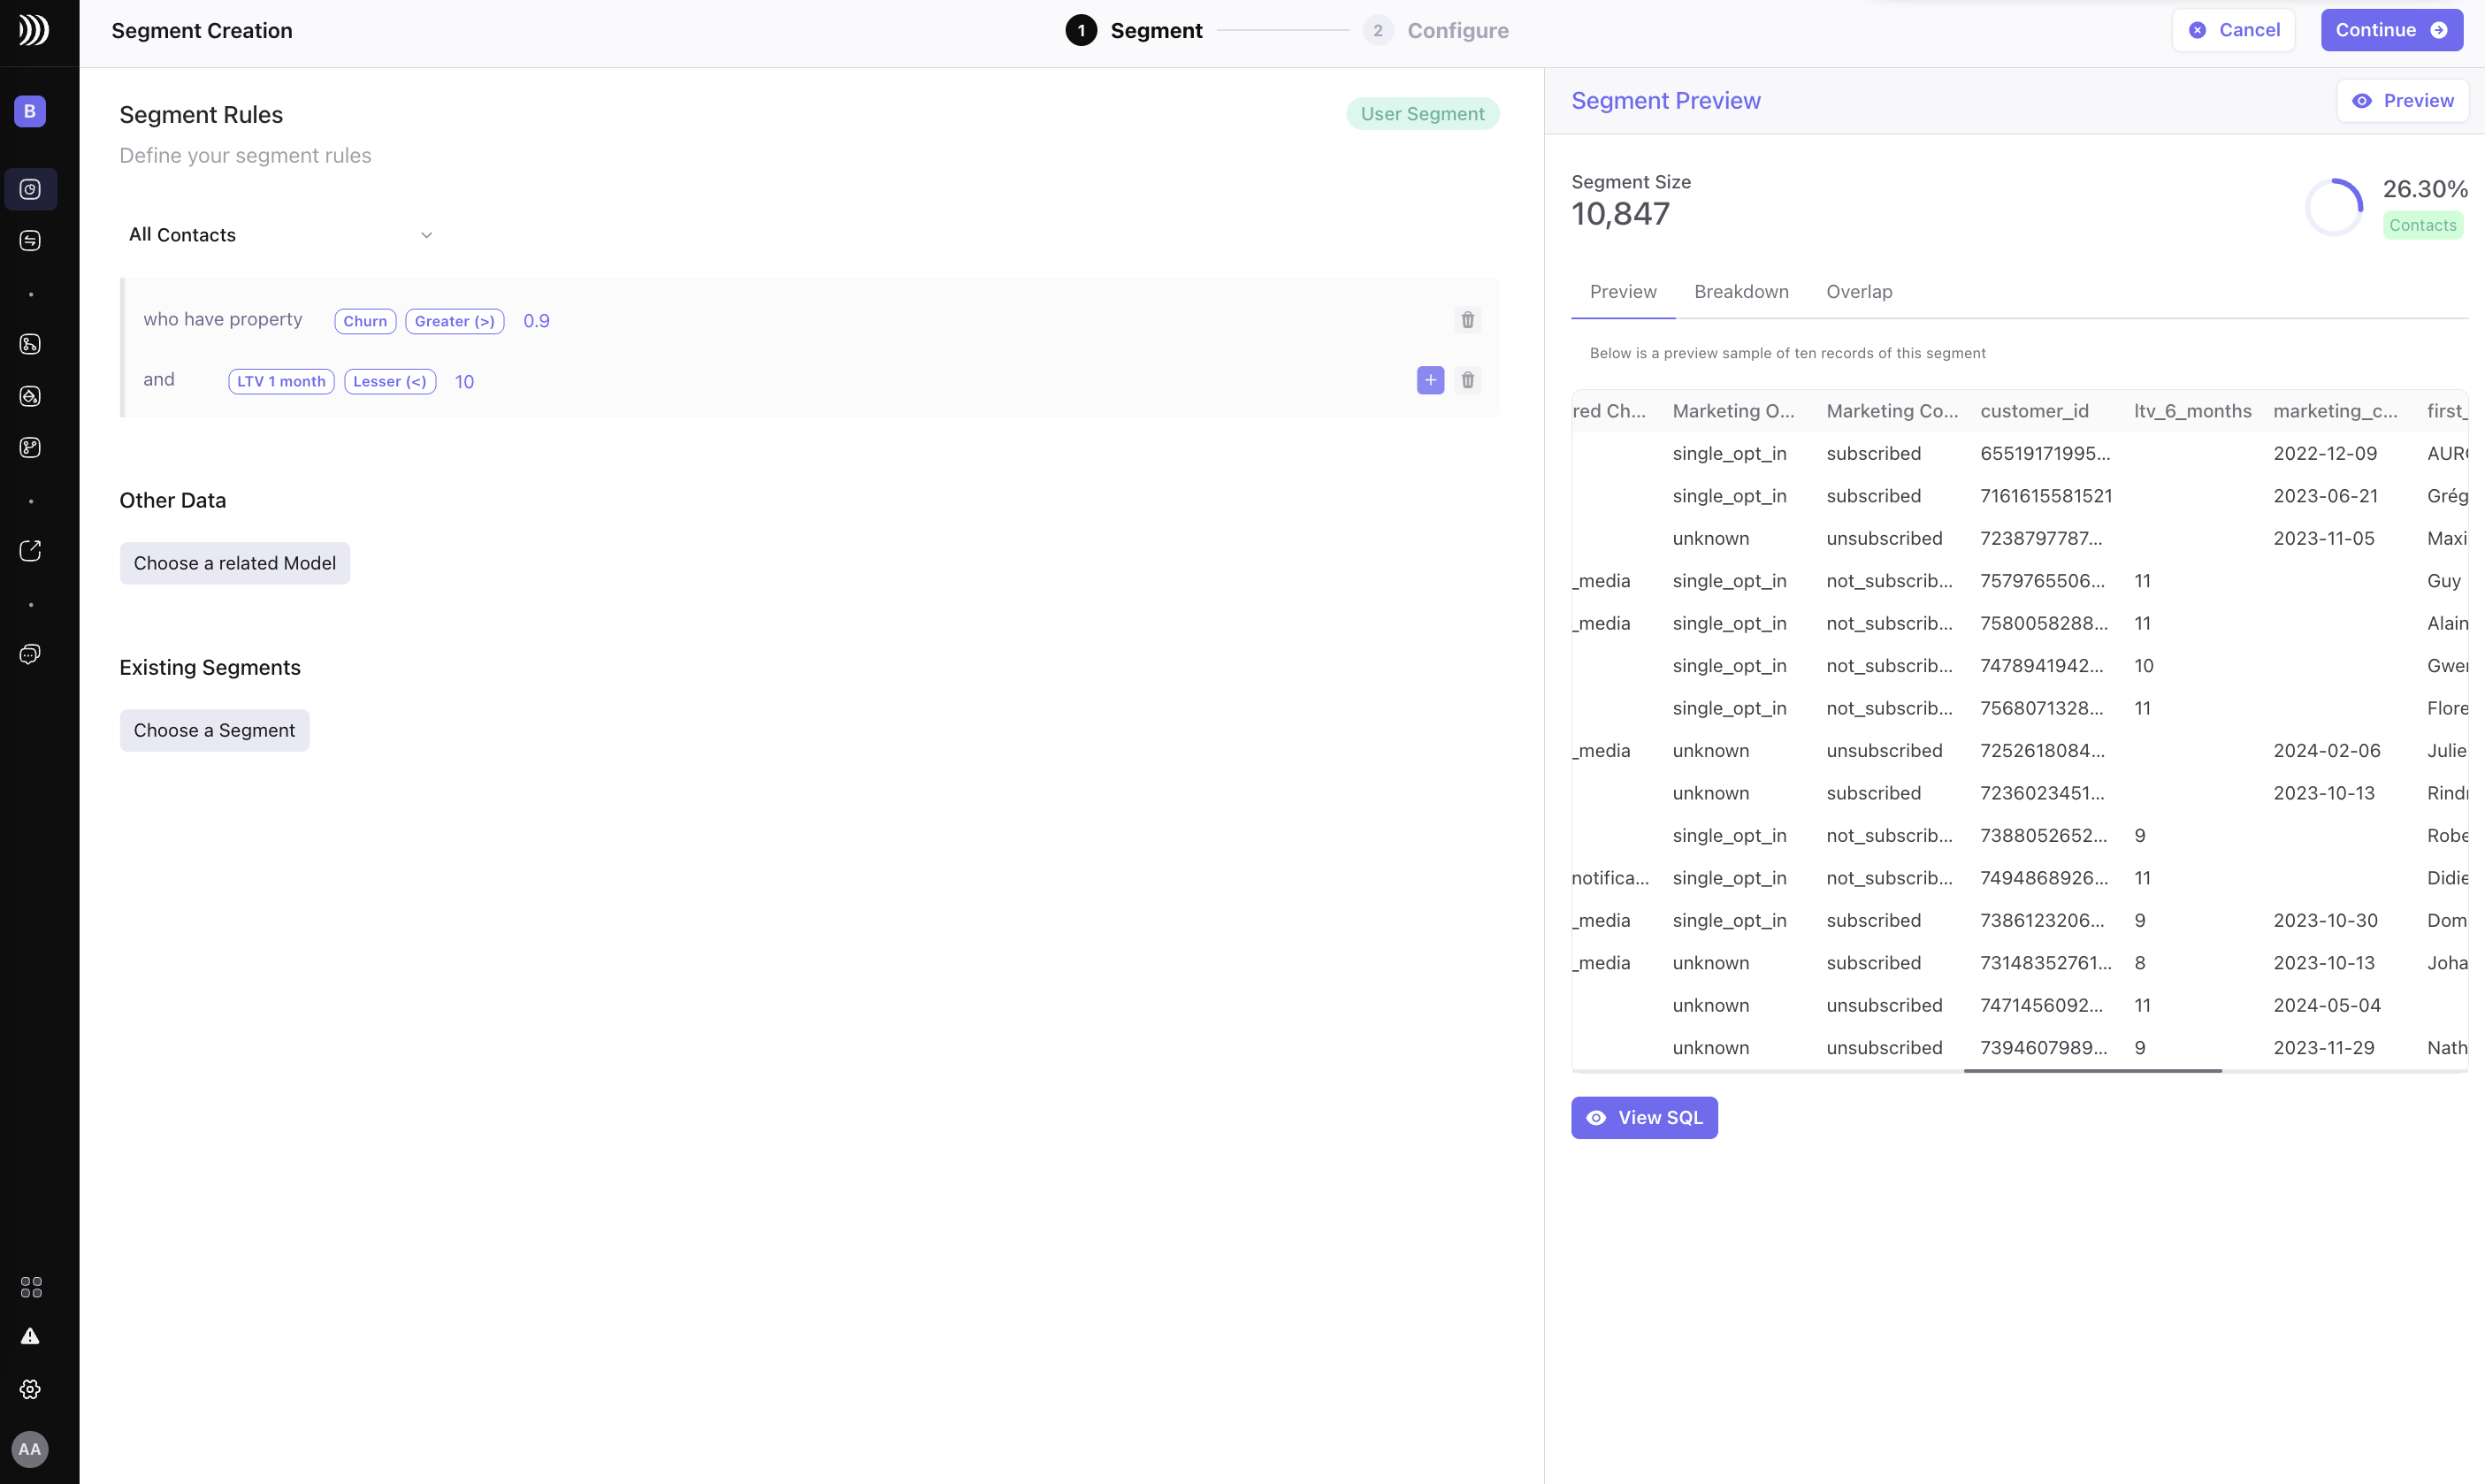Edit the 0.9 churn threshold value
Image resolution: width=2485 pixels, height=1484 pixels.
click(x=536, y=321)
